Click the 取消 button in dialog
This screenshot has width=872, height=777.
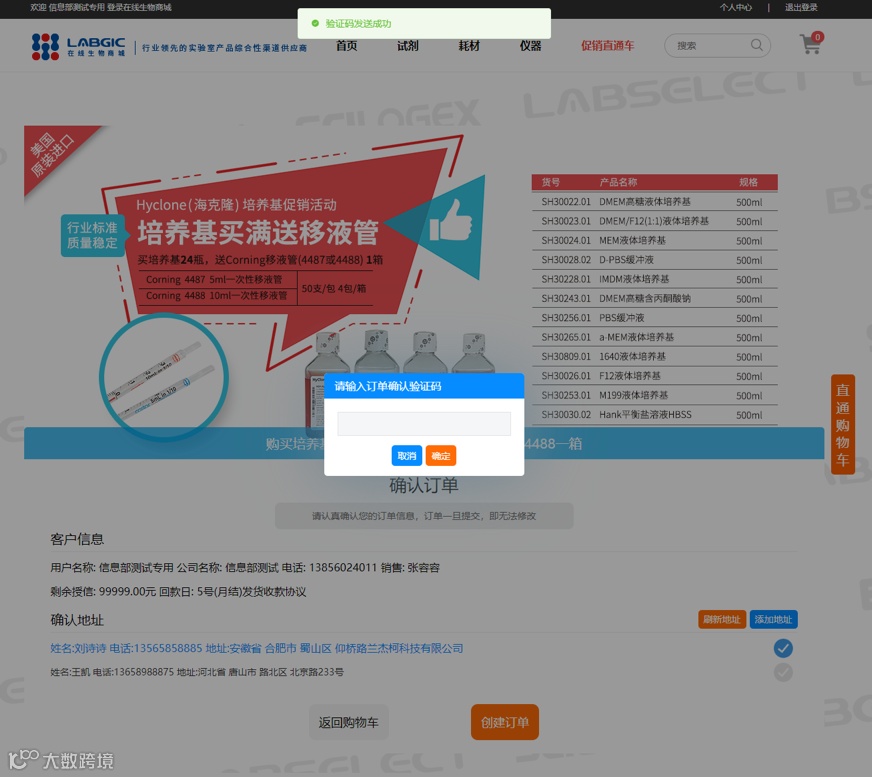tap(407, 456)
